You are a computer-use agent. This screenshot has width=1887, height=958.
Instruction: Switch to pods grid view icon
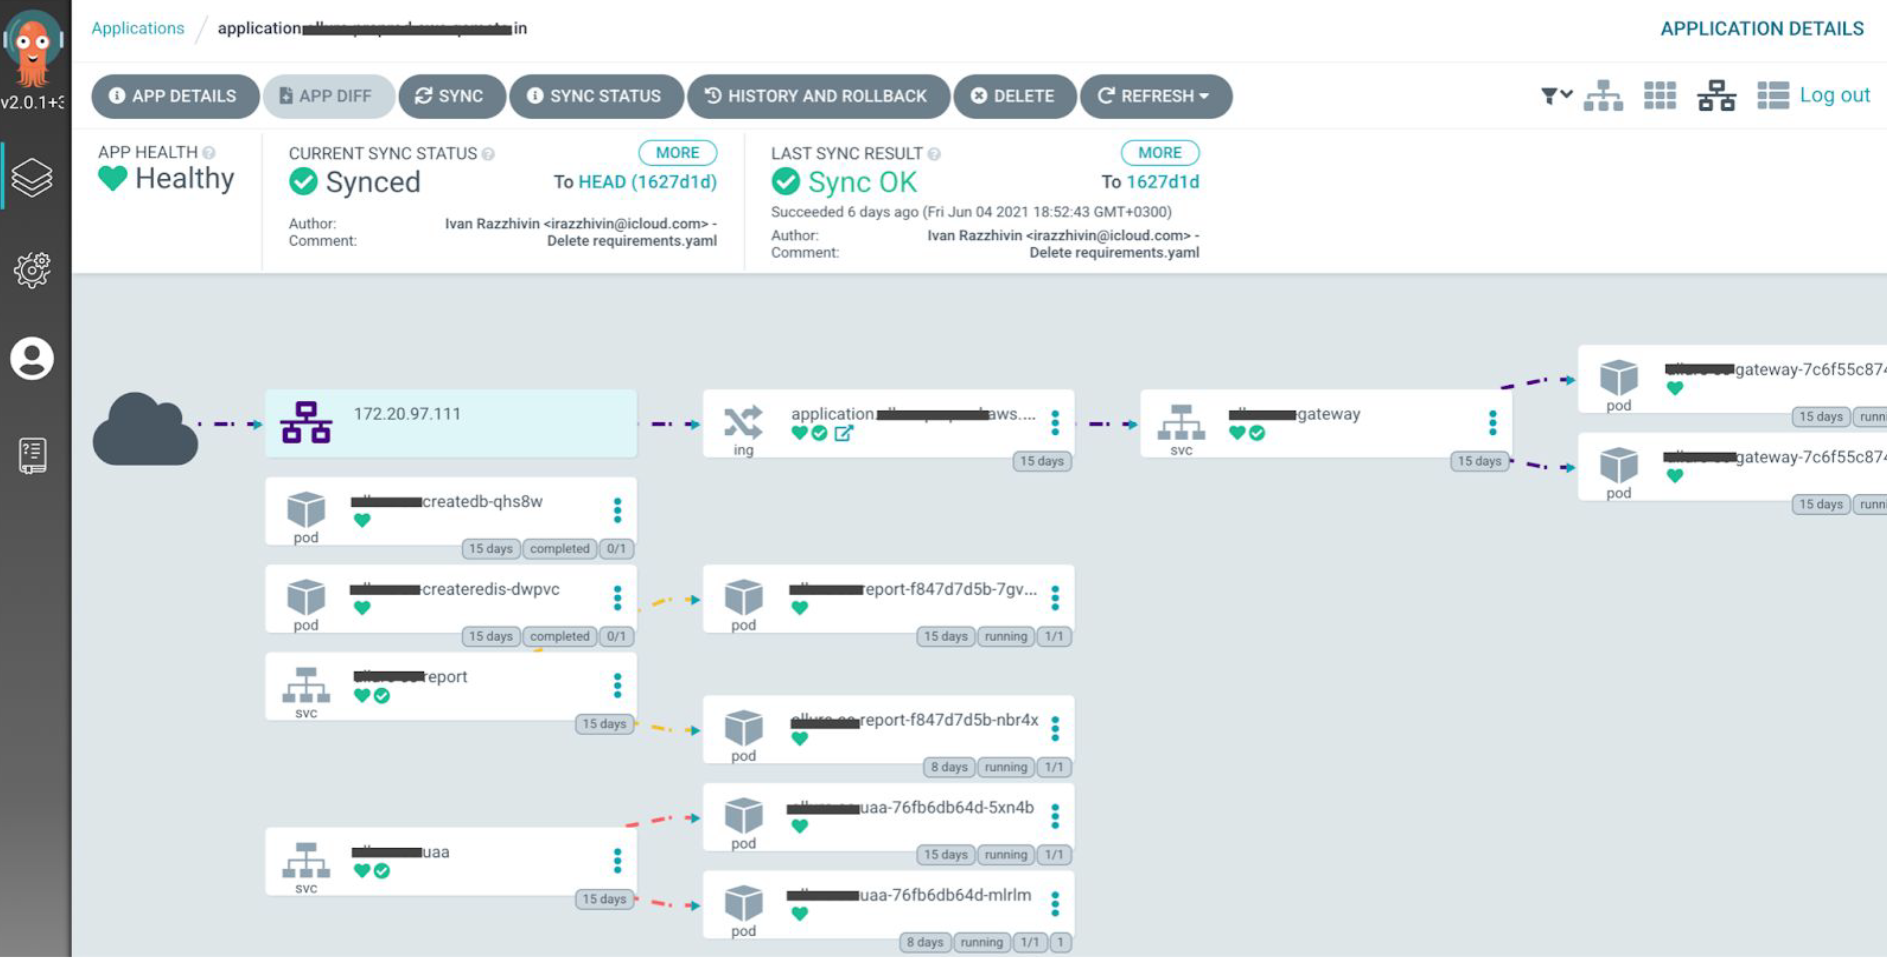click(1660, 96)
